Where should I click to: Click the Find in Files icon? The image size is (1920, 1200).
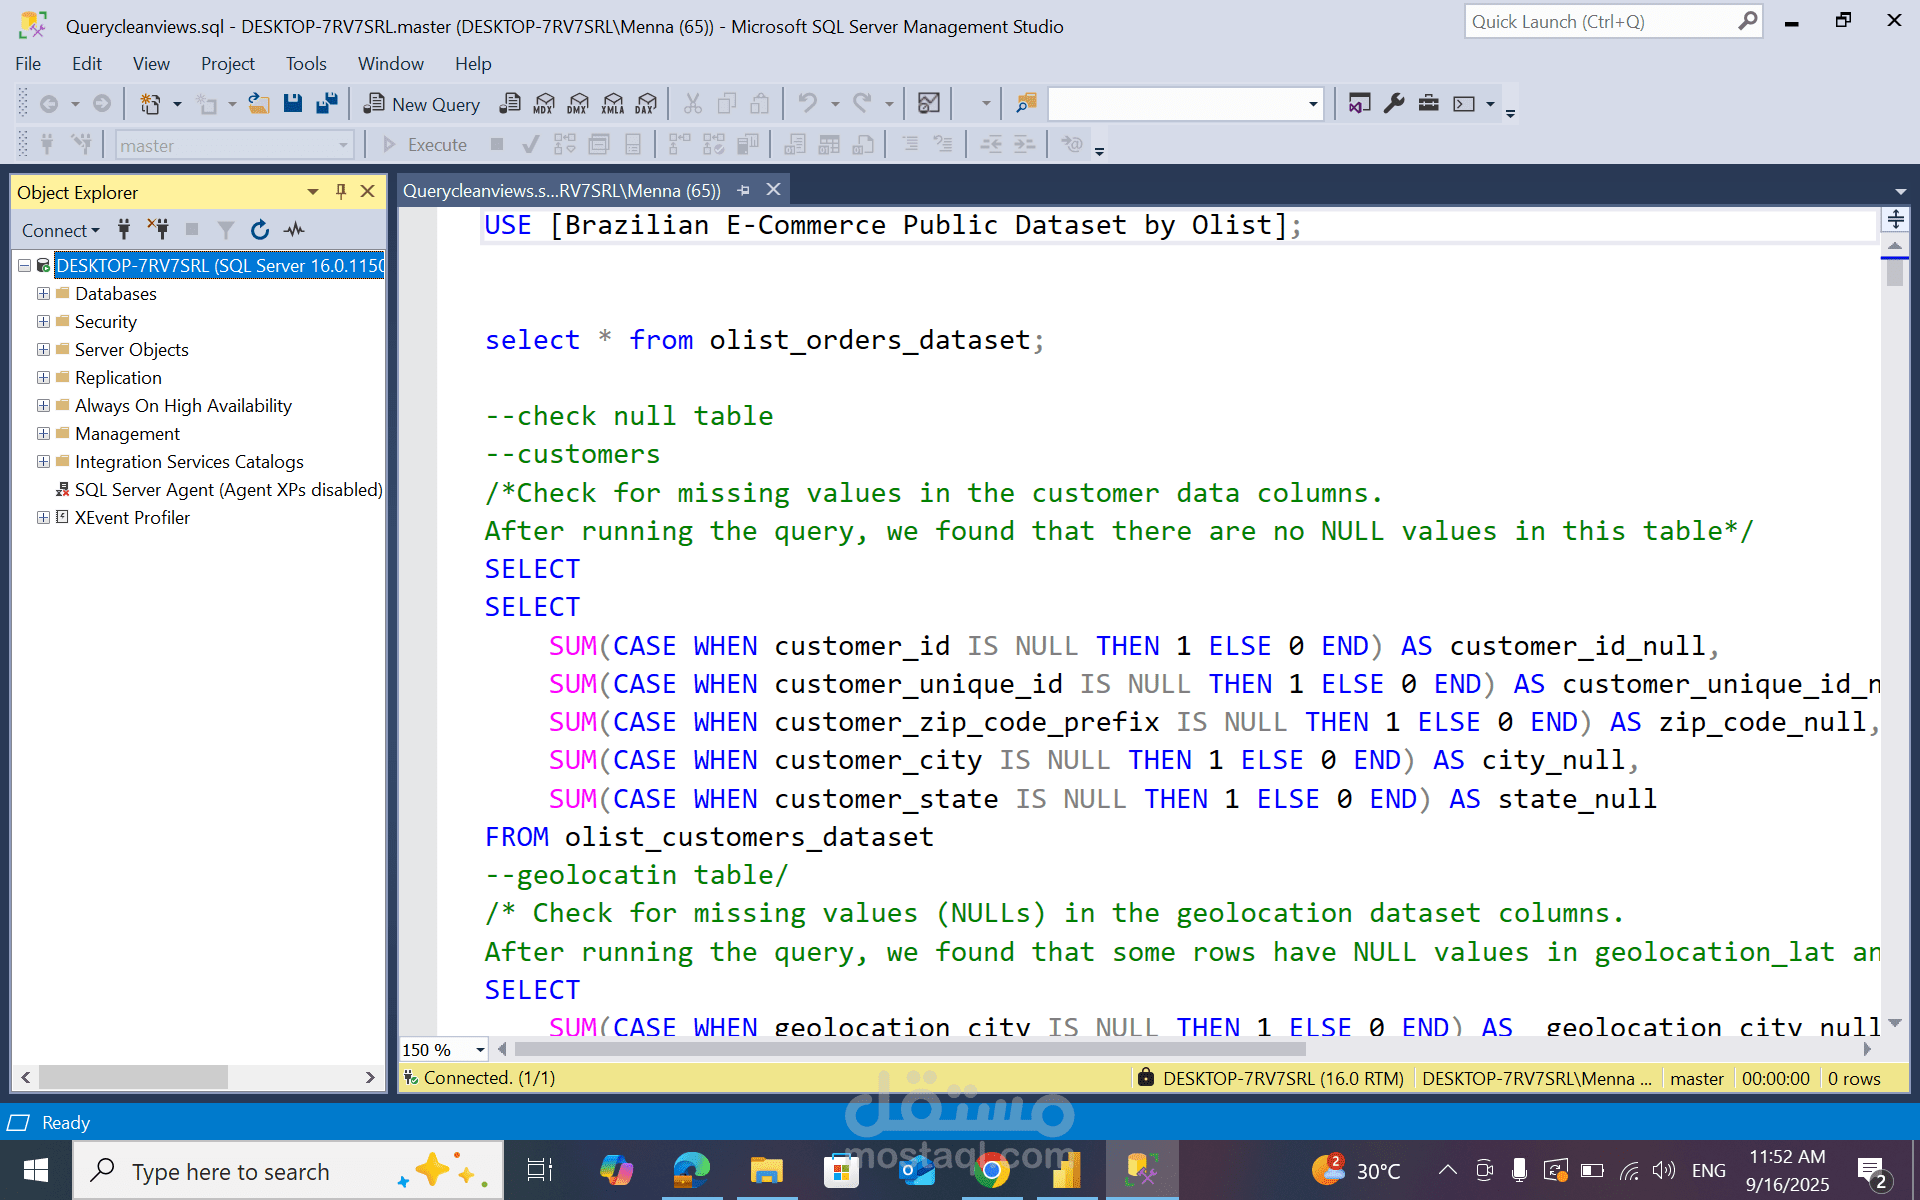point(1026,103)
